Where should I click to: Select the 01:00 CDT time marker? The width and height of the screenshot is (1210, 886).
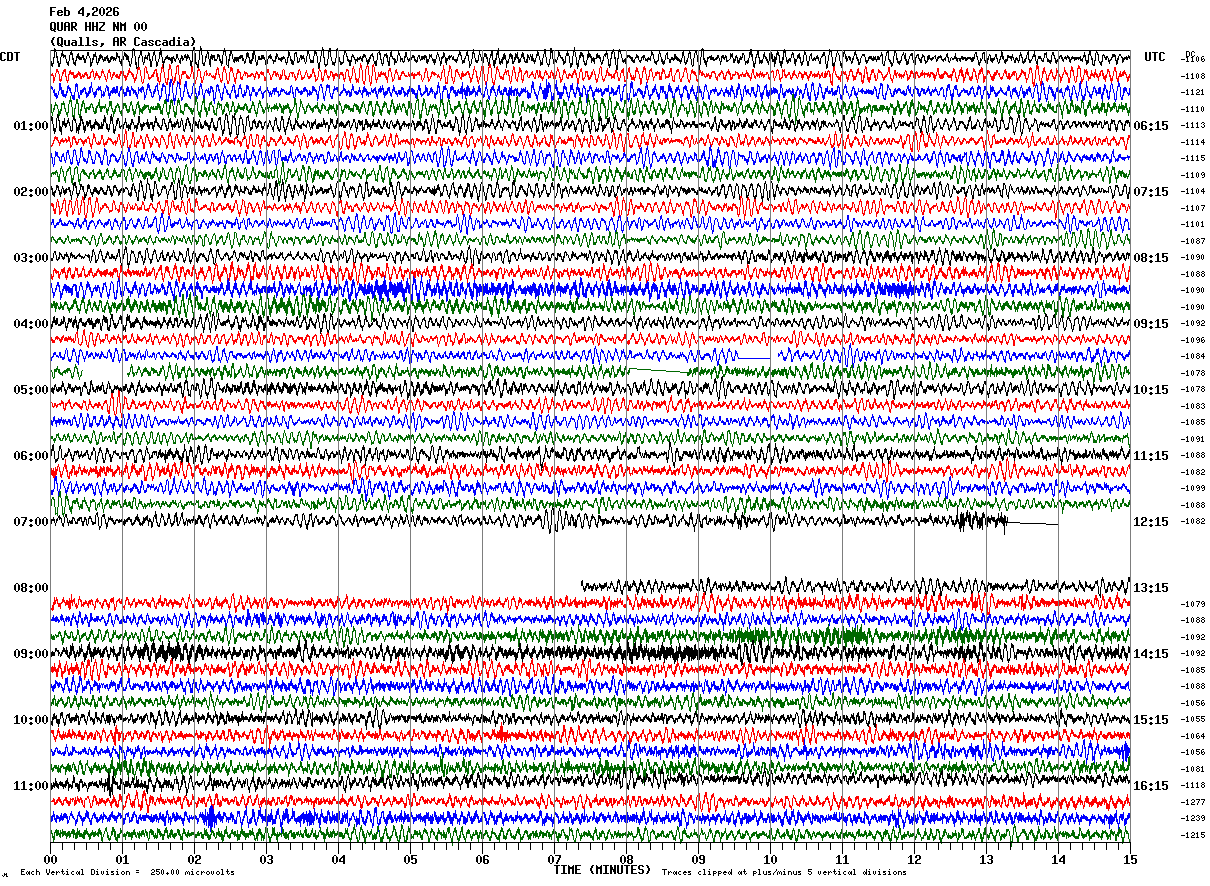pyautogui.click(x=30, y=126)
